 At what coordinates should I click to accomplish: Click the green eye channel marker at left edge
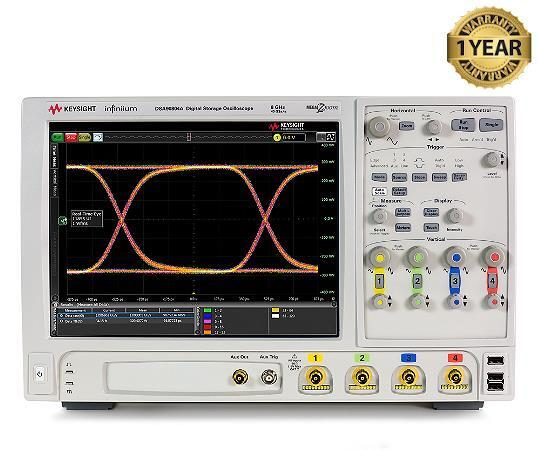point(63,221)
